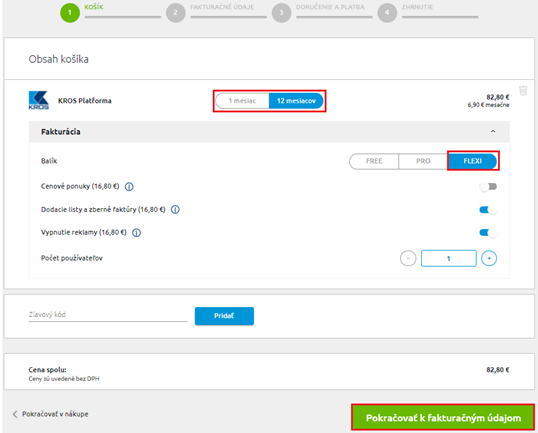Select the 1 mesiac billing period
This screenshot has width=538, height=433.
(x=242, y=101)
